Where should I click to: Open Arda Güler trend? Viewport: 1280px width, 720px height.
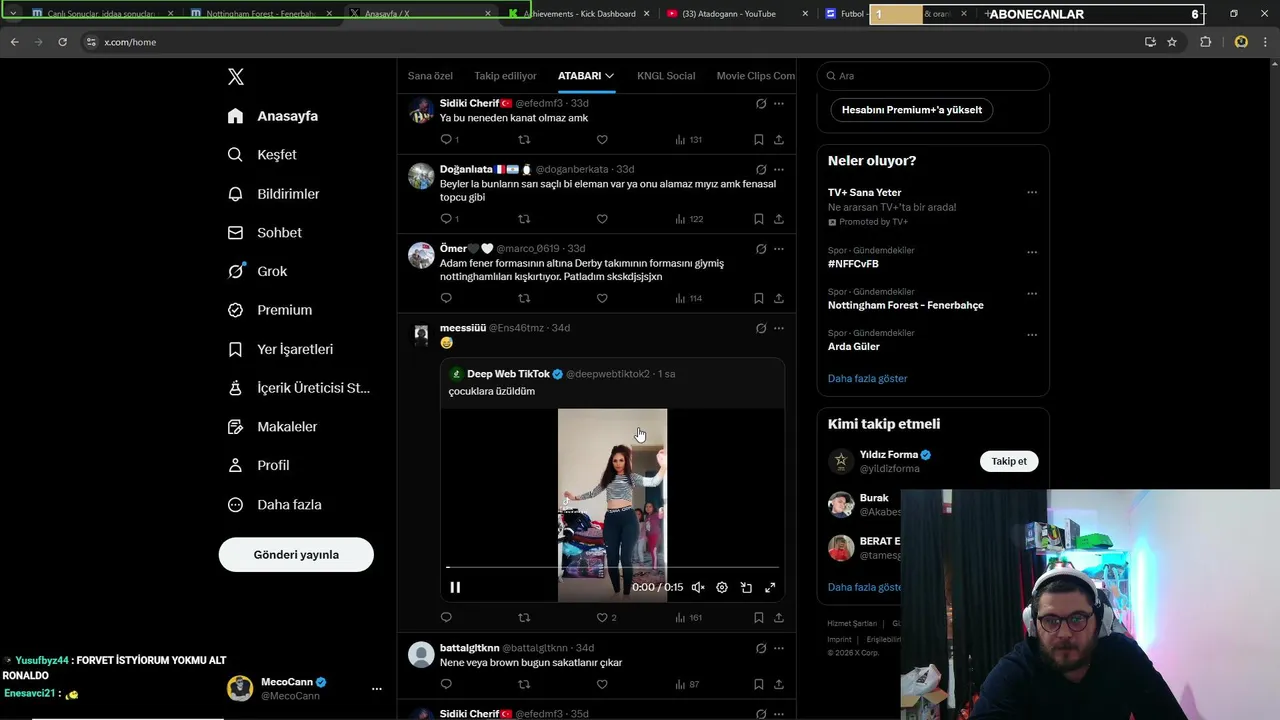[x=854, y=346]
